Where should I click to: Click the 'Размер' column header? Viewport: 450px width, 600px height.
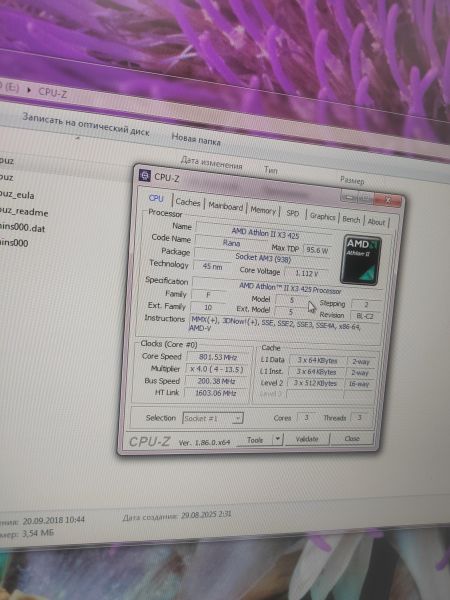pos(352,180)
